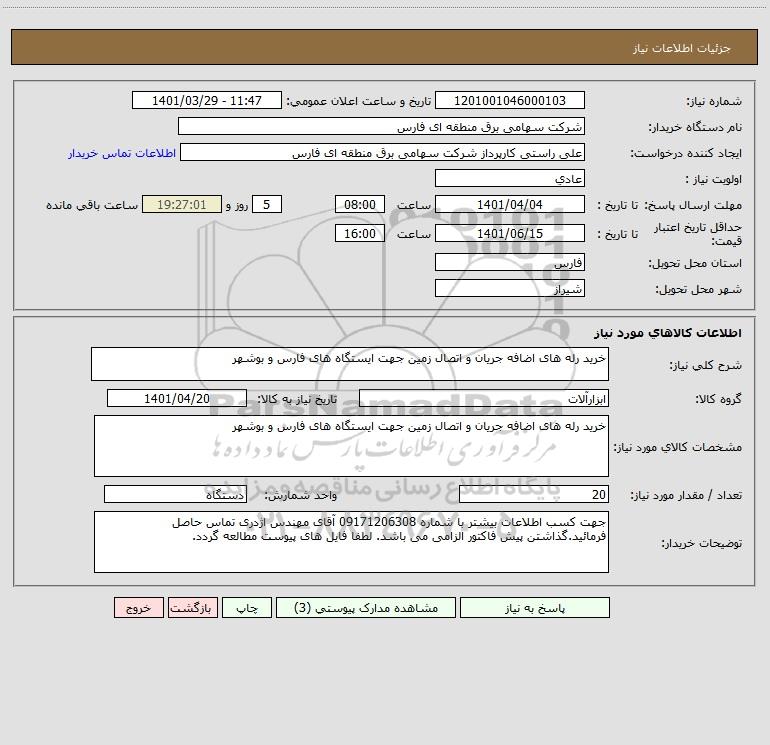Click the priority field عادي
Screen dimensions: 770x745
pyautogui.click(x=510, y=179)
